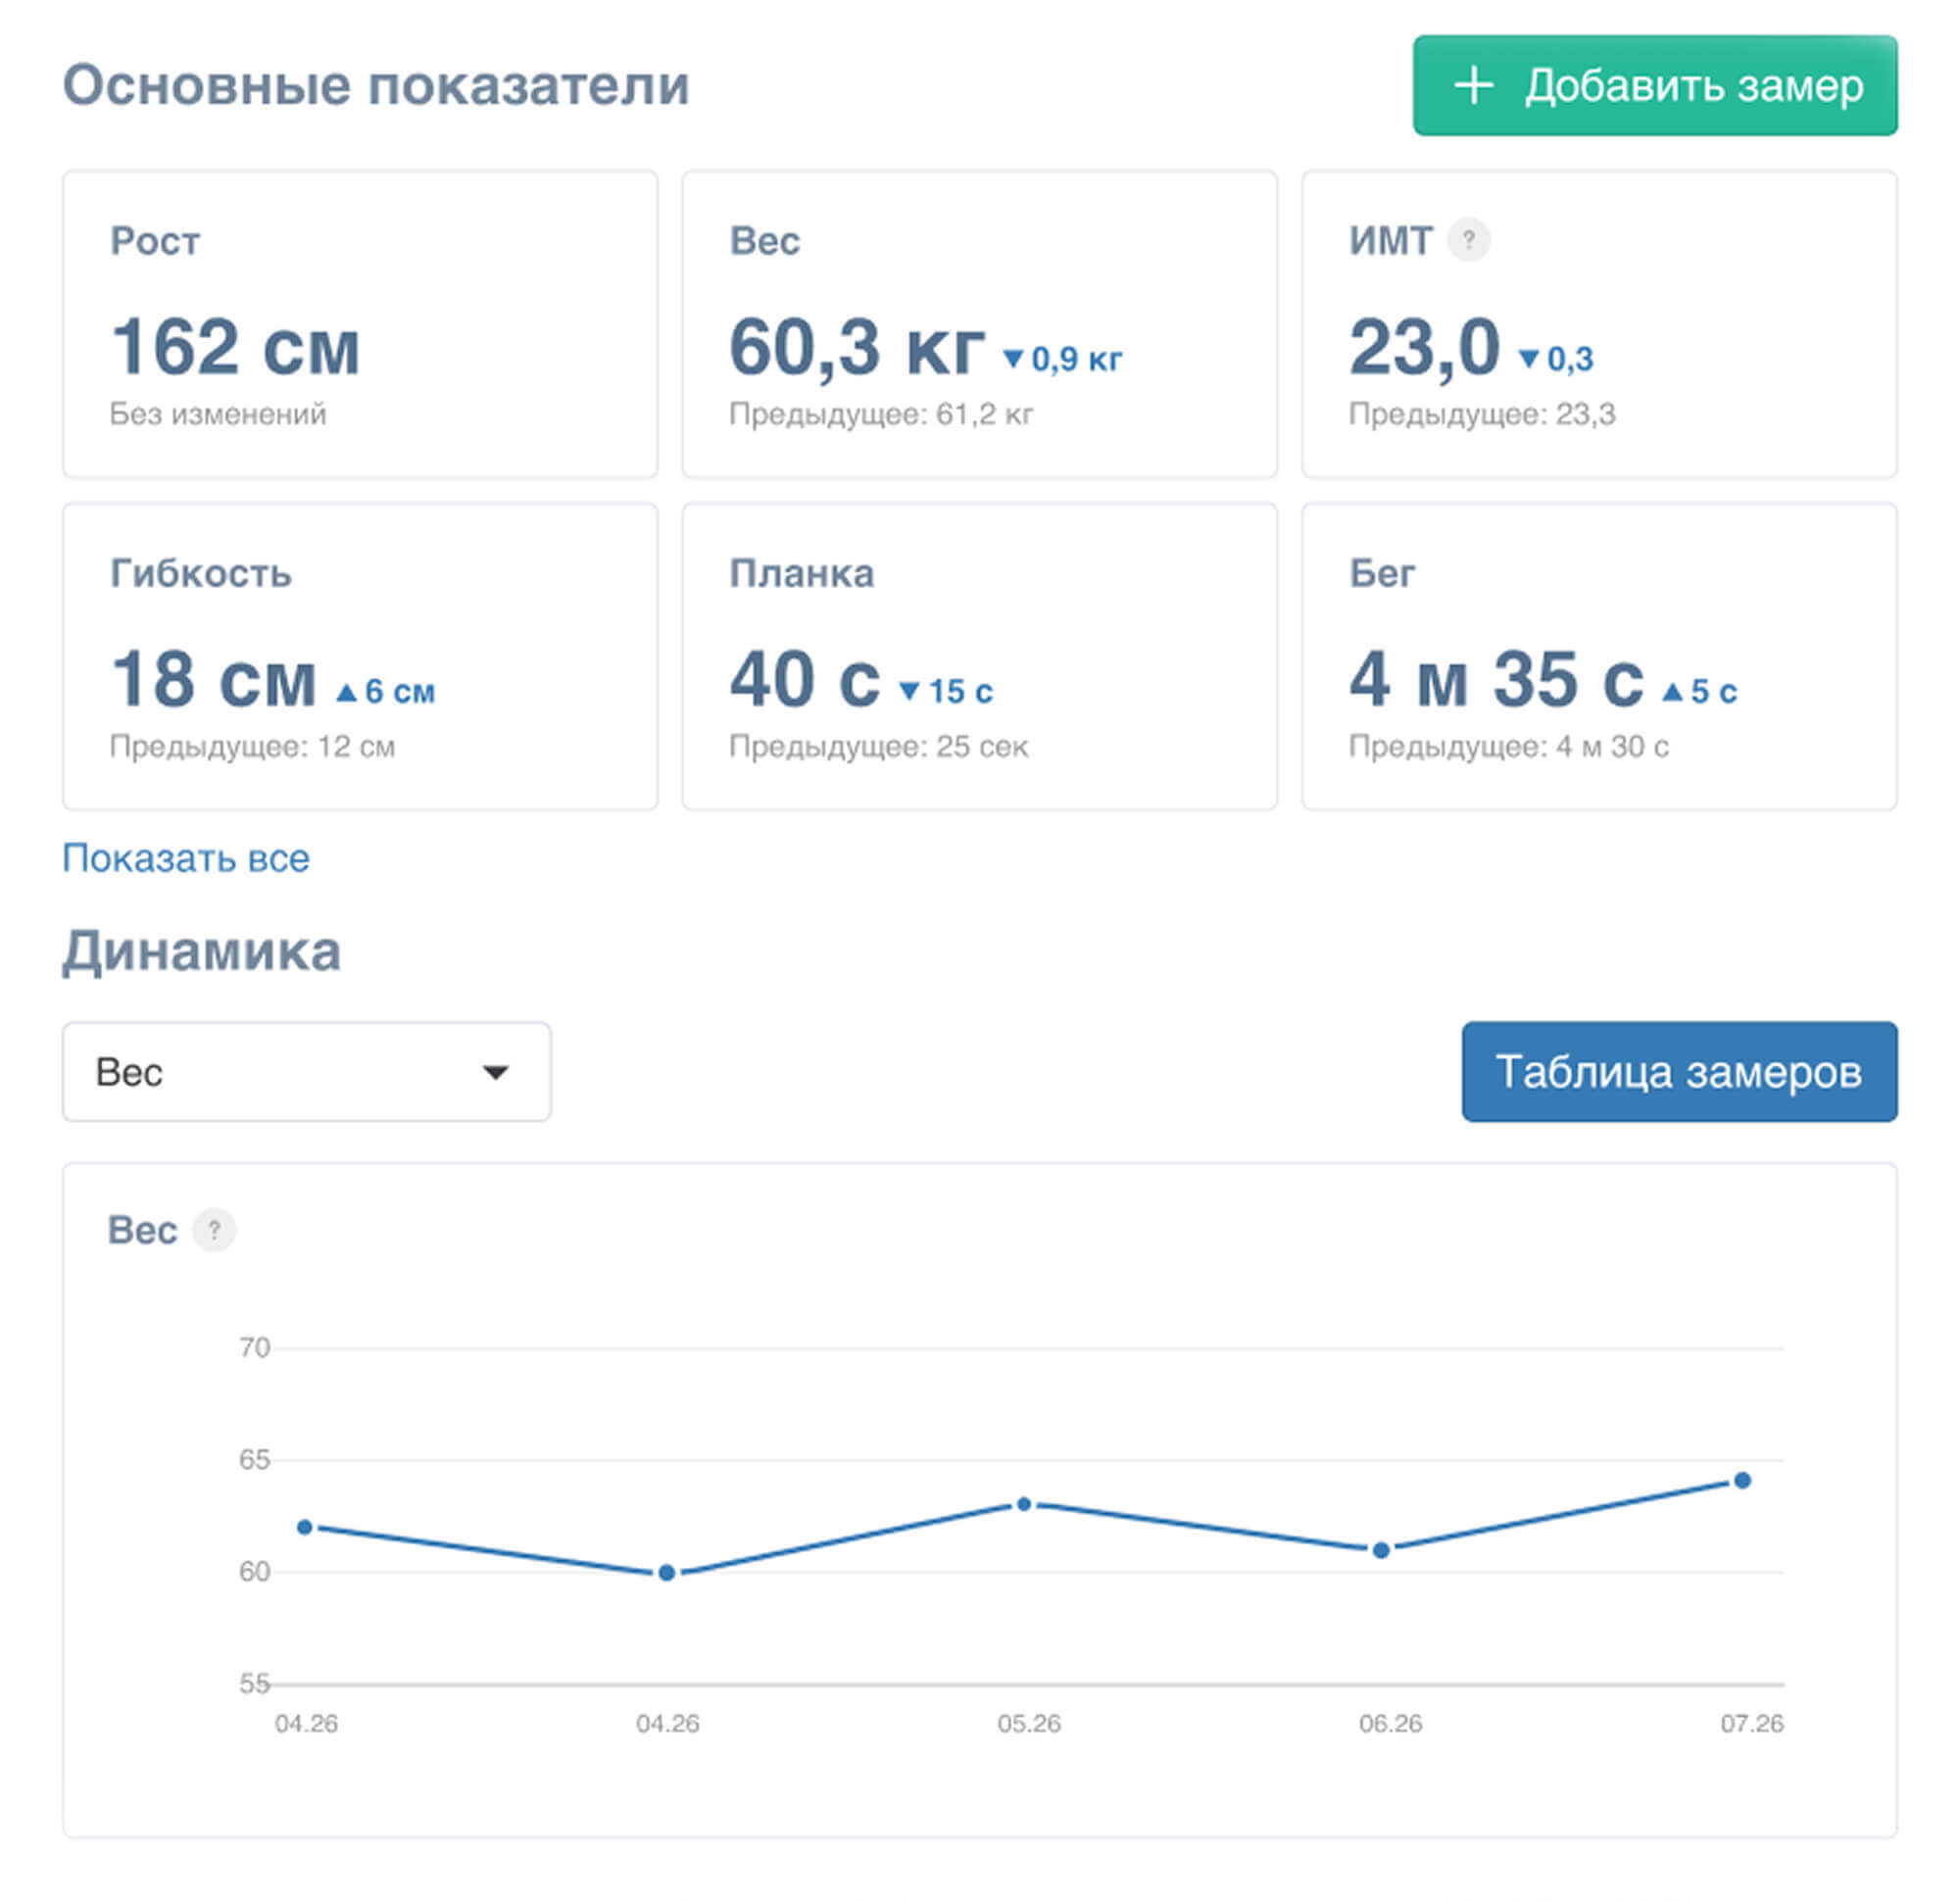Click the weight change indicator 0,9 кг

(1062, 358)
